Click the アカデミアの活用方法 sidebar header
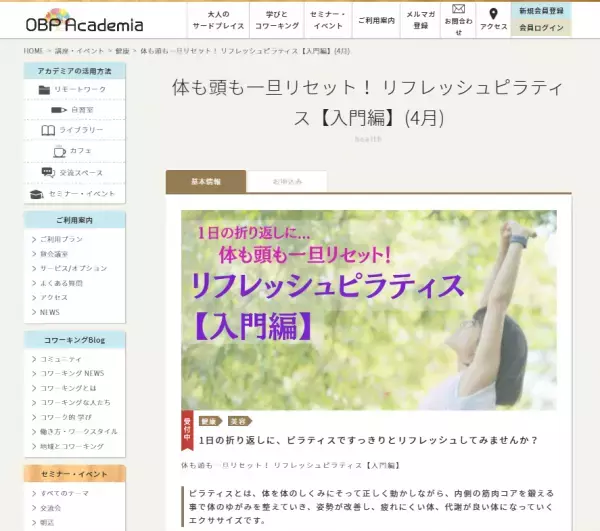The width and height of the screenshot is (600, 531). [x=75, y=71]
